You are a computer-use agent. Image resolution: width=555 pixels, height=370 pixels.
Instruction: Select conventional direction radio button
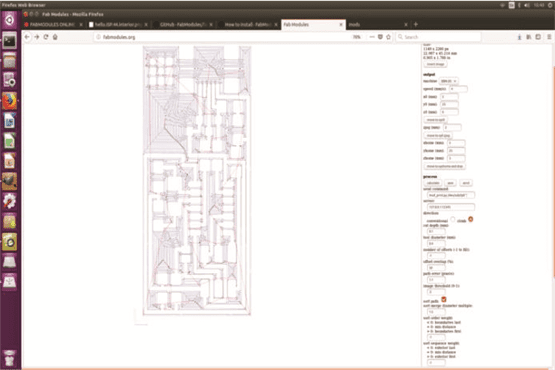(x=453, y=220)
